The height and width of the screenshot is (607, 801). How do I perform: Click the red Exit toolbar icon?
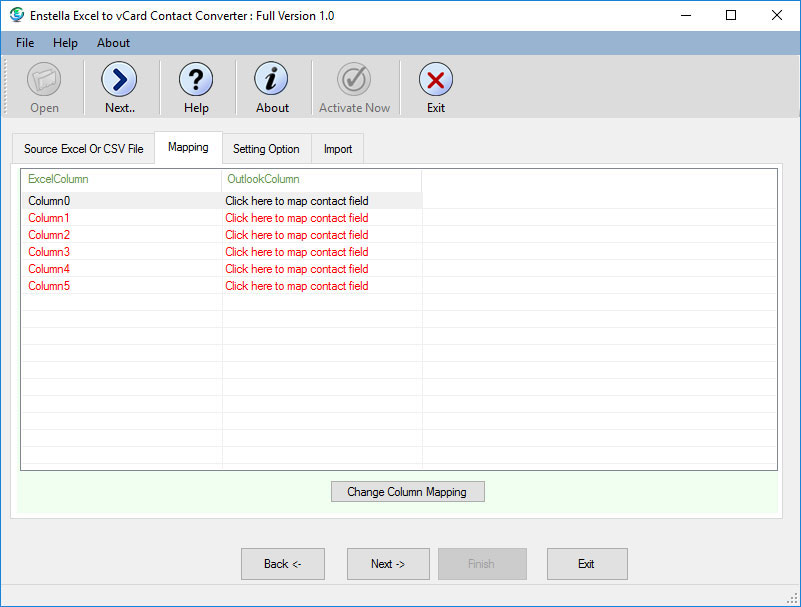[x=435, y=80]
